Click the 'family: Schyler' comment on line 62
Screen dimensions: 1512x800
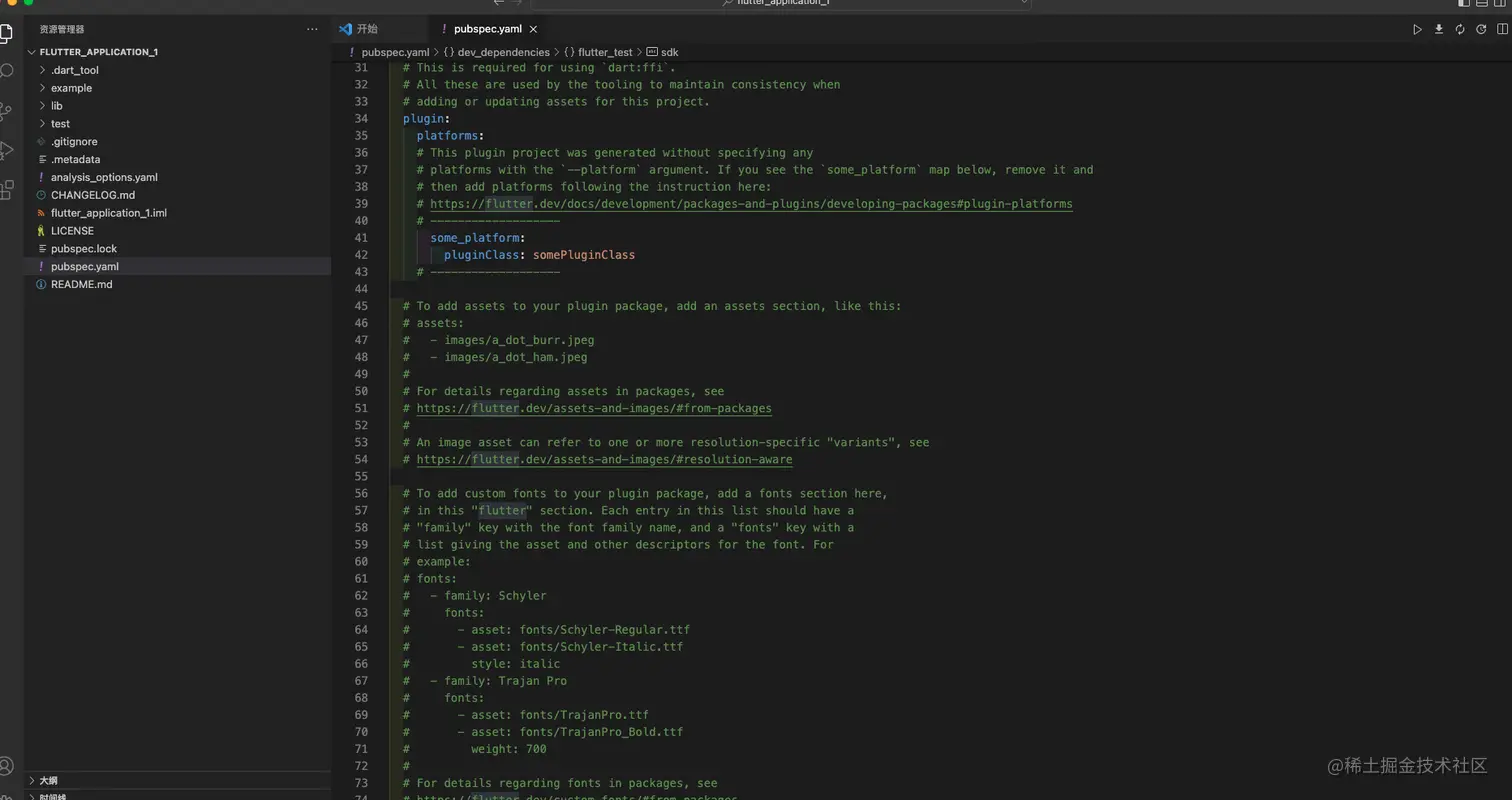[x=495, y=596]
